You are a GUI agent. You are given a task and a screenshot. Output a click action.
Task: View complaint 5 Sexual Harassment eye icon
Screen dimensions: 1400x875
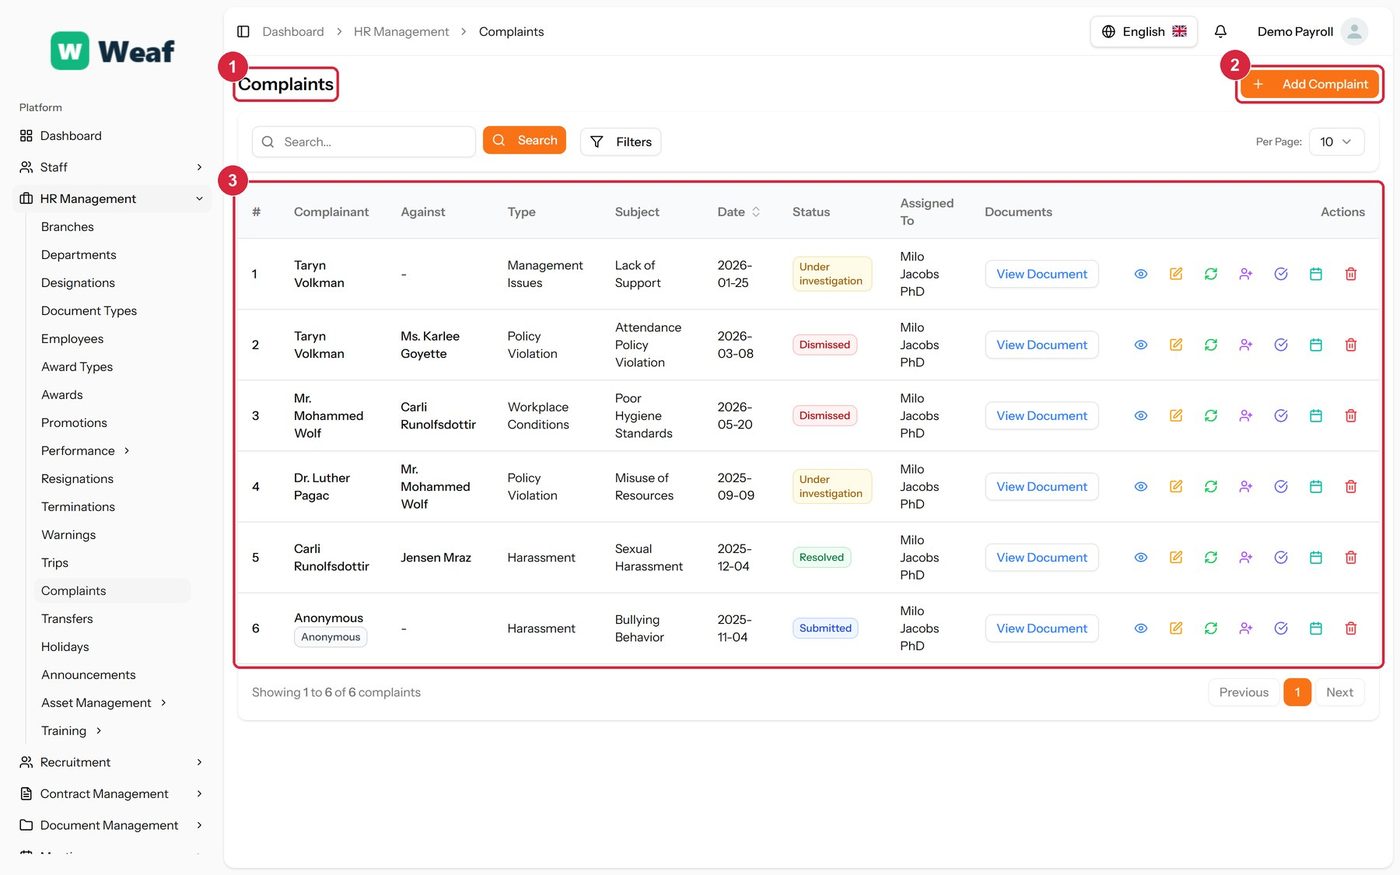pos(1141,558)
